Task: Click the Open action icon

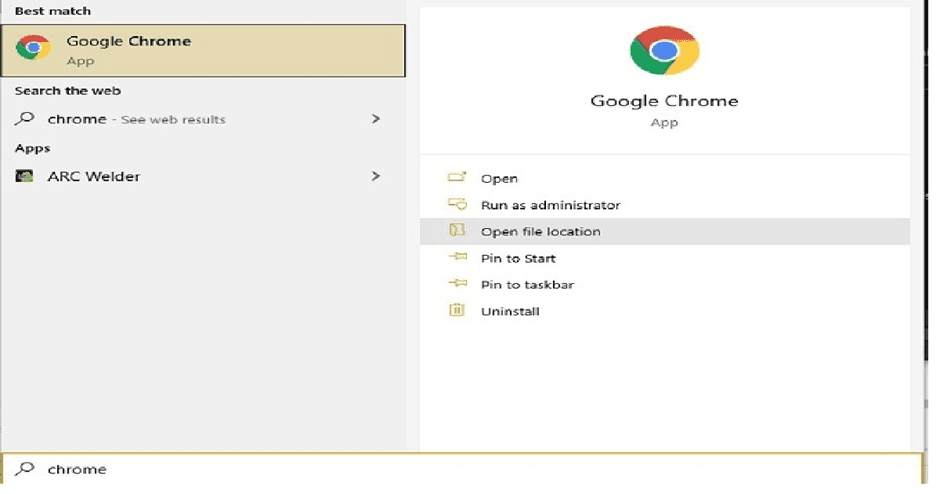Action: coord(457,177)
